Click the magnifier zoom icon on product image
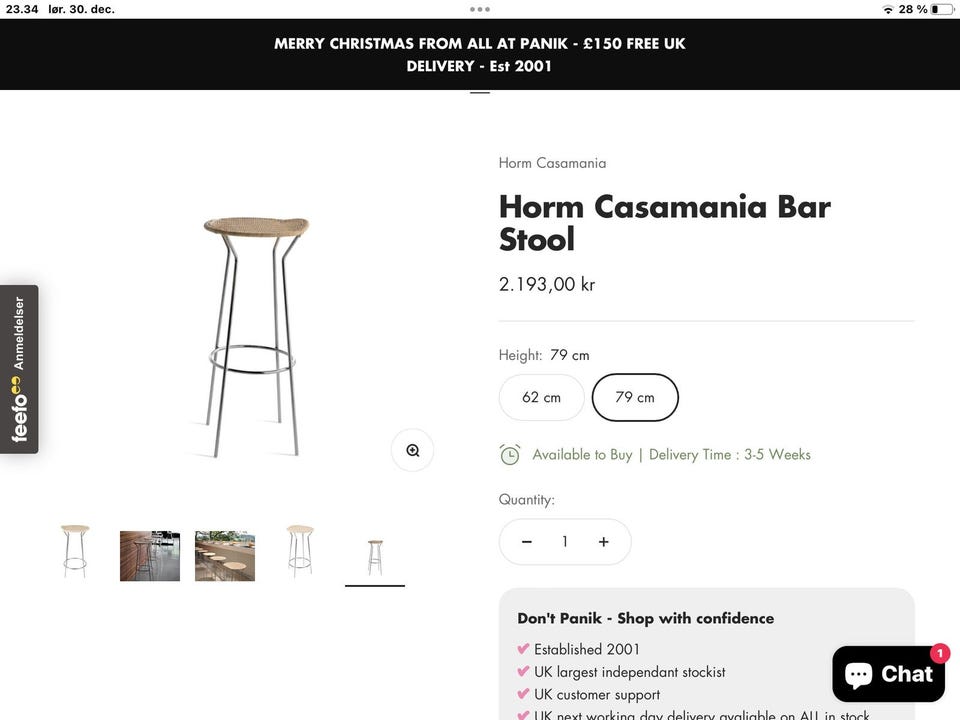Image resolution: width=960 pixels, height=720 pixels. [412, 450]
